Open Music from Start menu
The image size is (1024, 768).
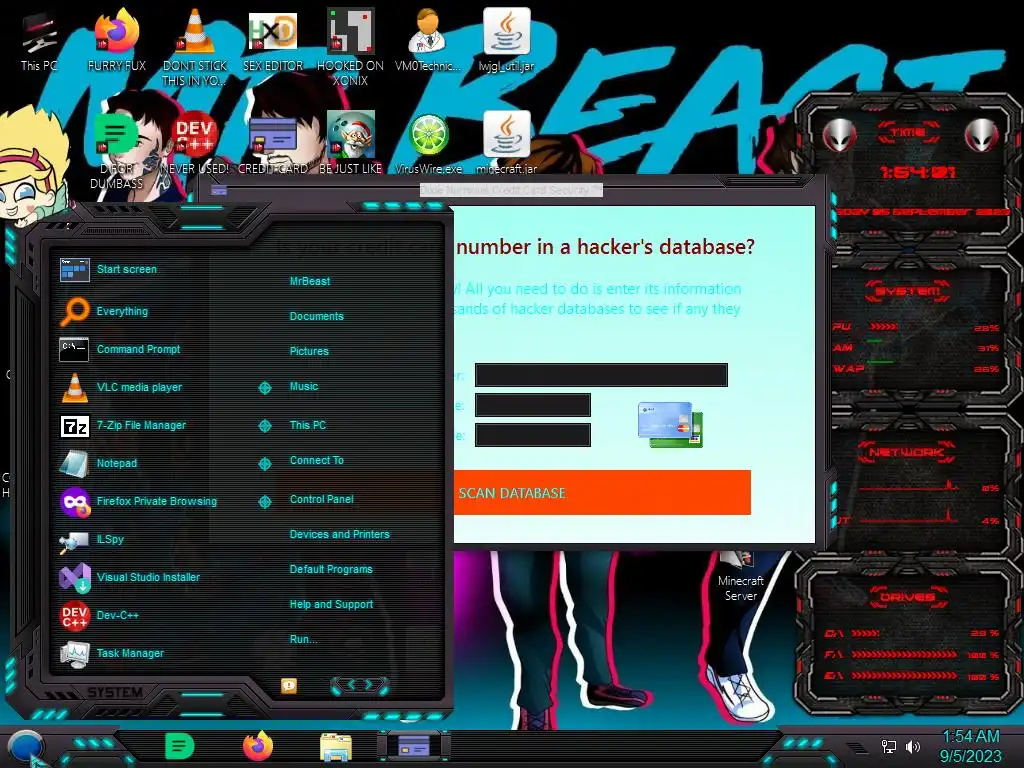tap(304, 387)
